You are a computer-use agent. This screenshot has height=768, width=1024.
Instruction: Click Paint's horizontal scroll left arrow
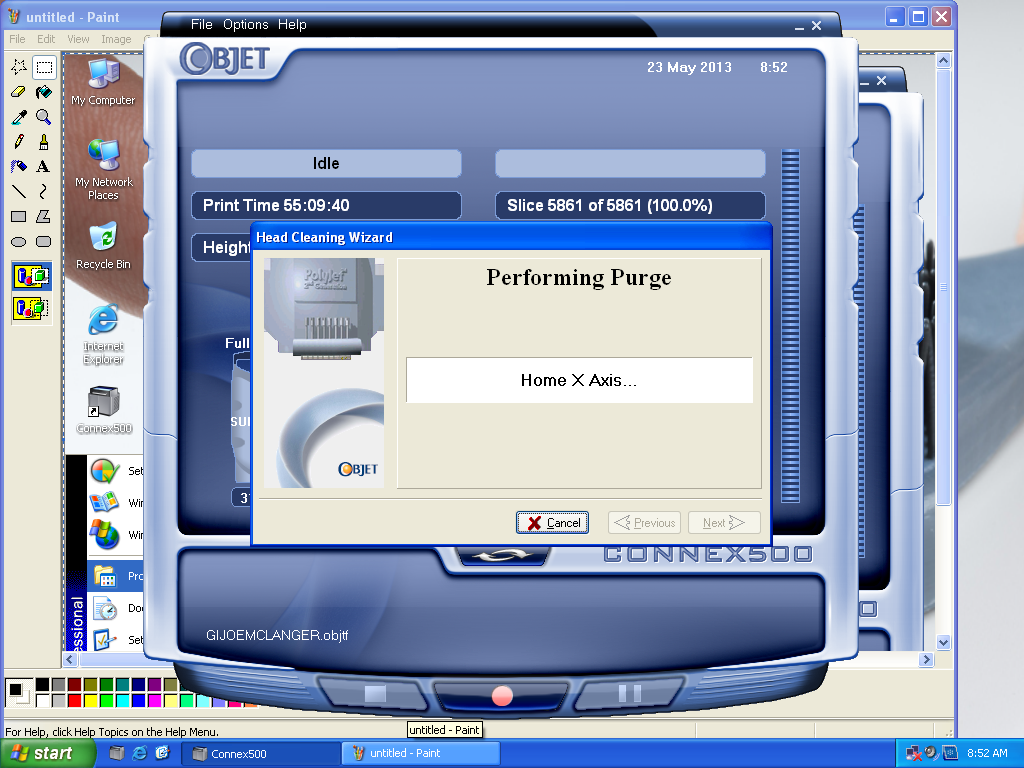[70, 660]
